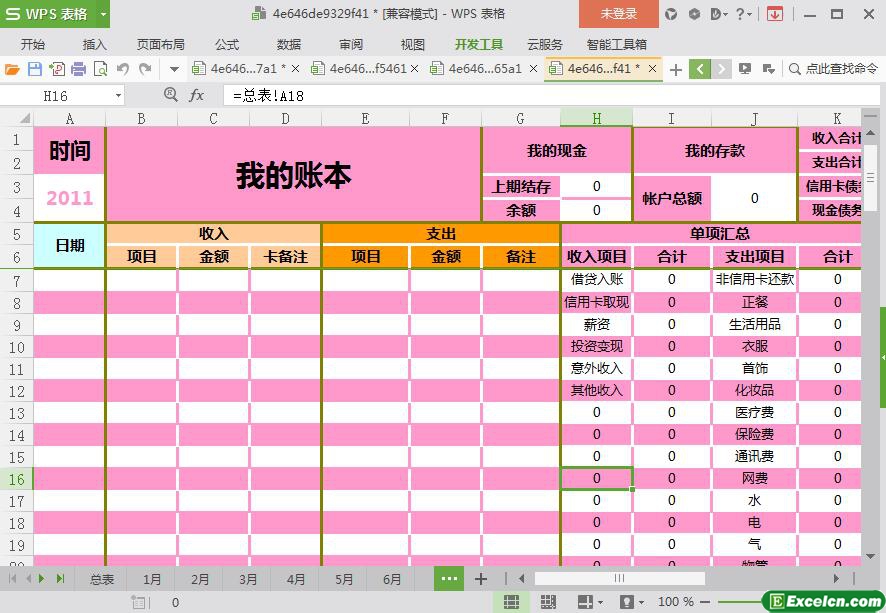Viewport: 886px width, 613px height.
Task: Switch to the 3月 sheet tab
Action: pos(248,579)
